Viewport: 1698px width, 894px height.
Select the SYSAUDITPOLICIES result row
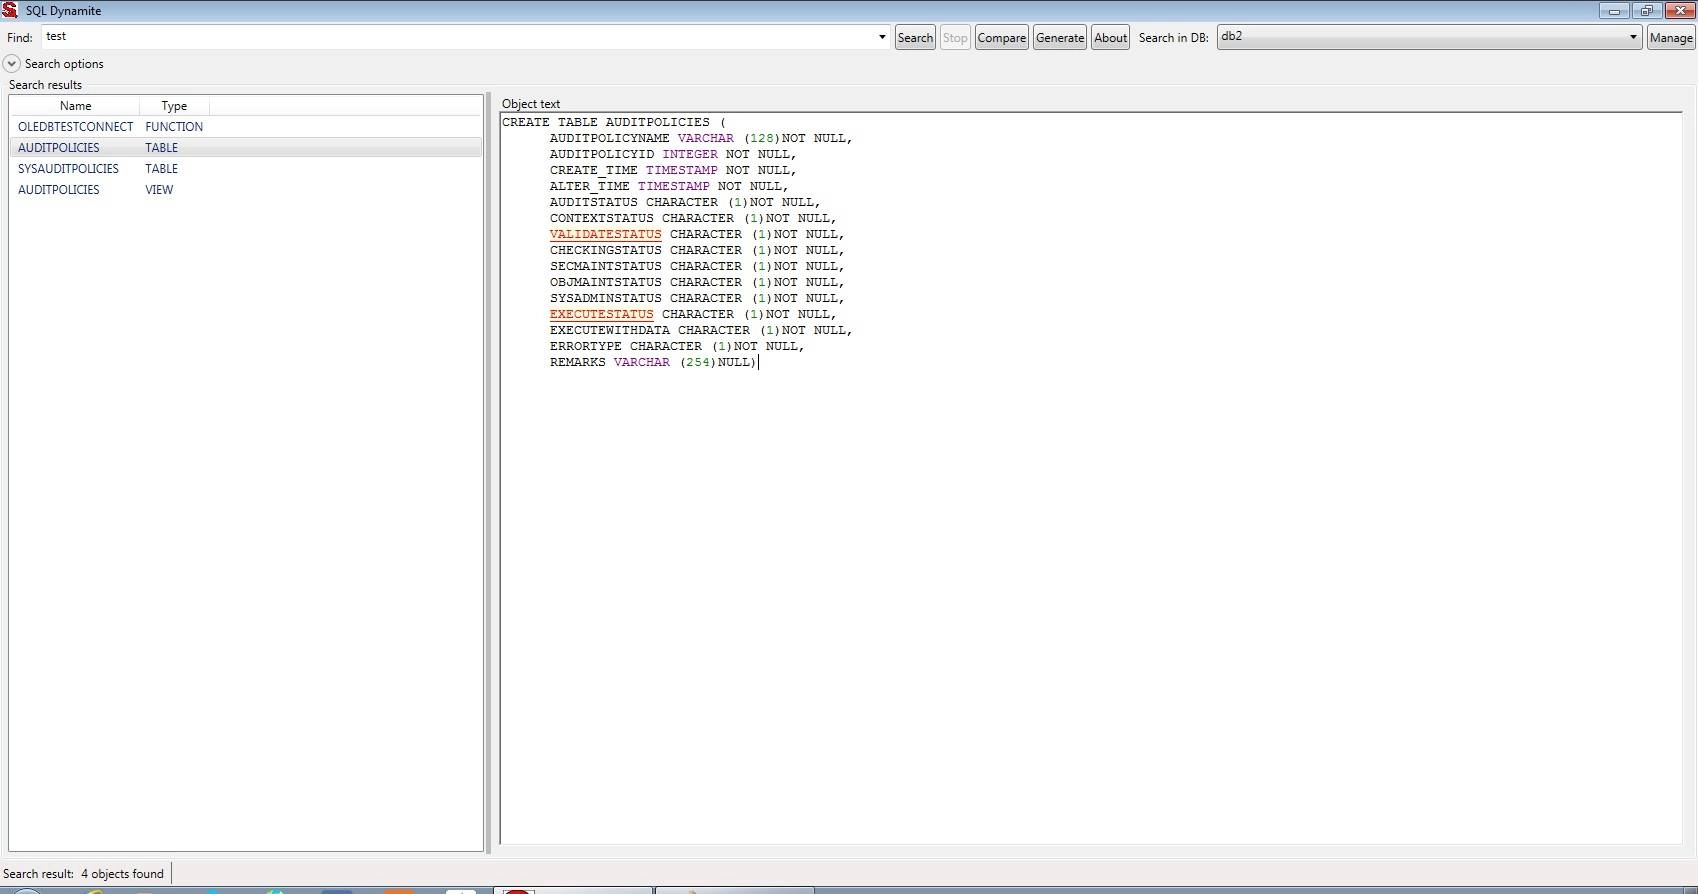pos(246,169)
